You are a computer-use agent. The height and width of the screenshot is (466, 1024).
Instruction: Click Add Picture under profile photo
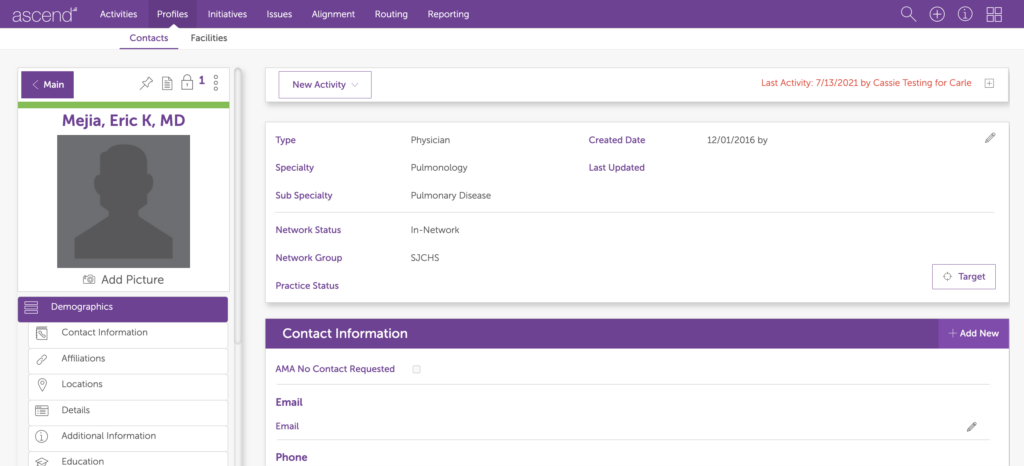tap(123, 280)
